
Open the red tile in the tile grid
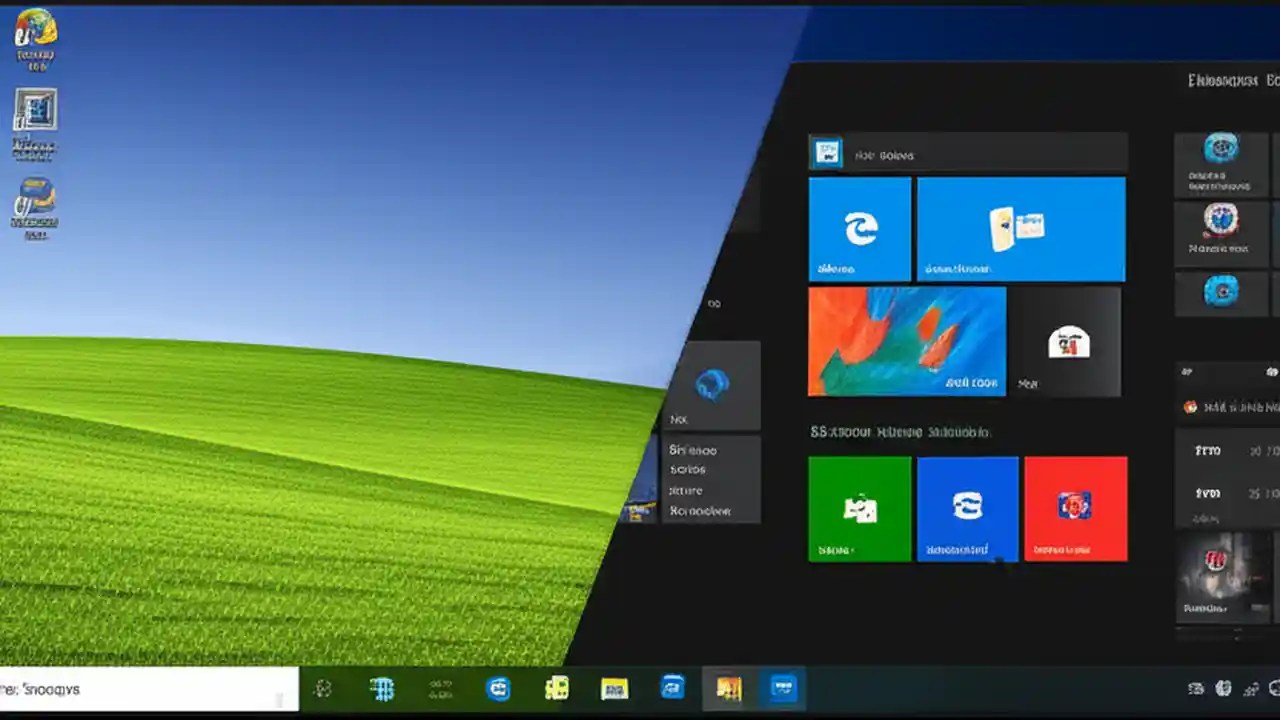(1076, 508)
